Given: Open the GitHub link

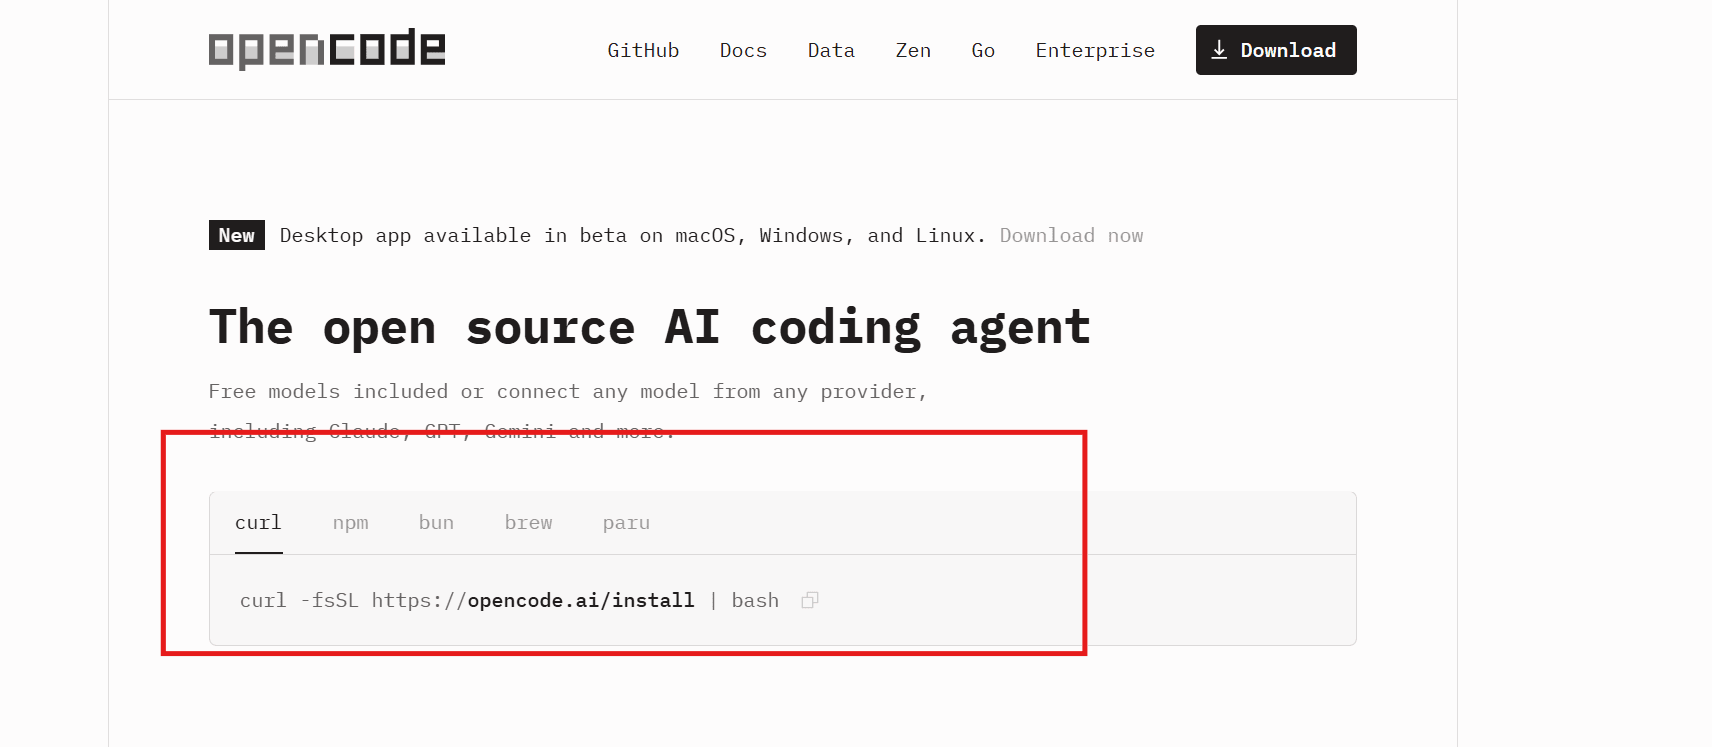Looking at the screenshot, I should click(643, 50).
